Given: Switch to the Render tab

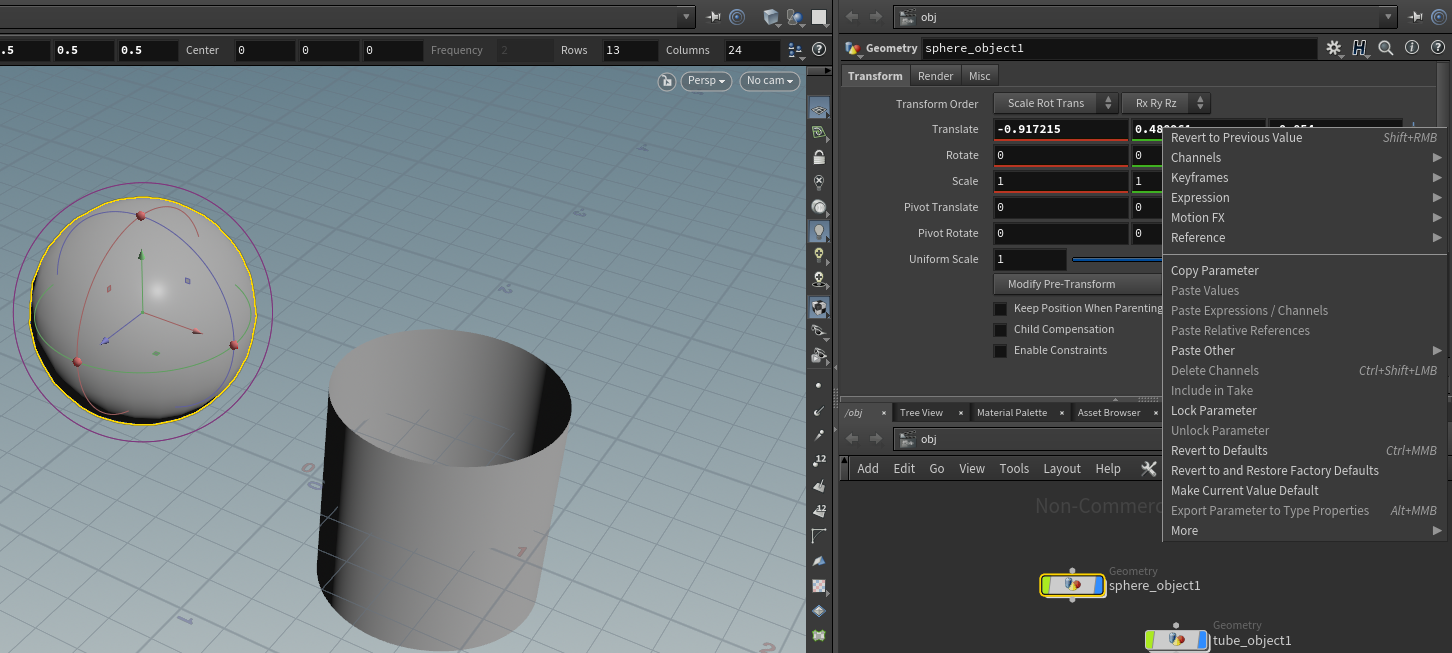Looking at the screenshot, I should [936, 76].
